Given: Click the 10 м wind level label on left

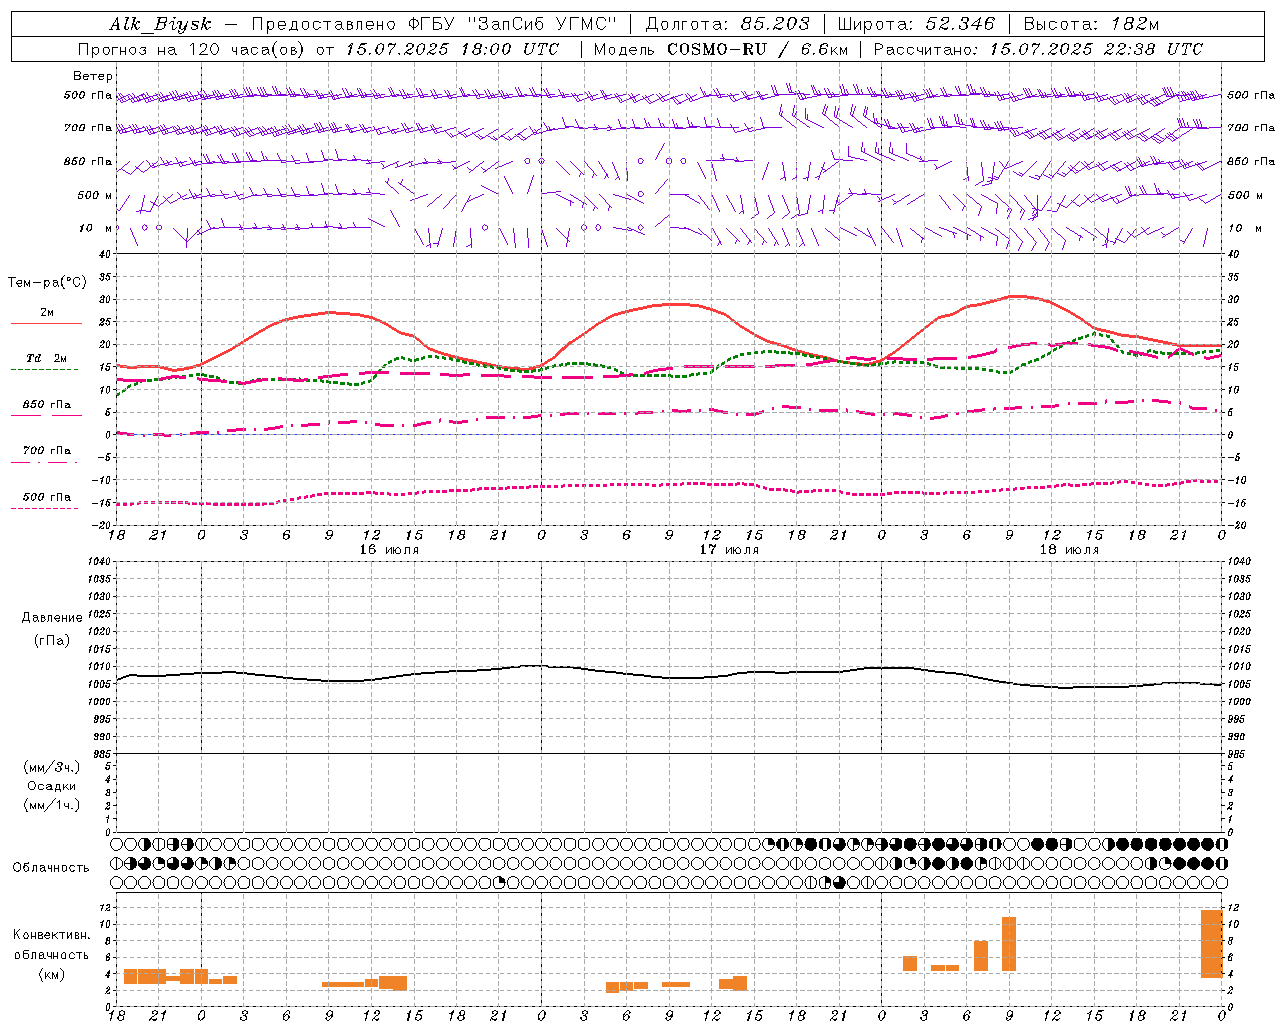Looking at the screenshot, I should coord(96,228).
